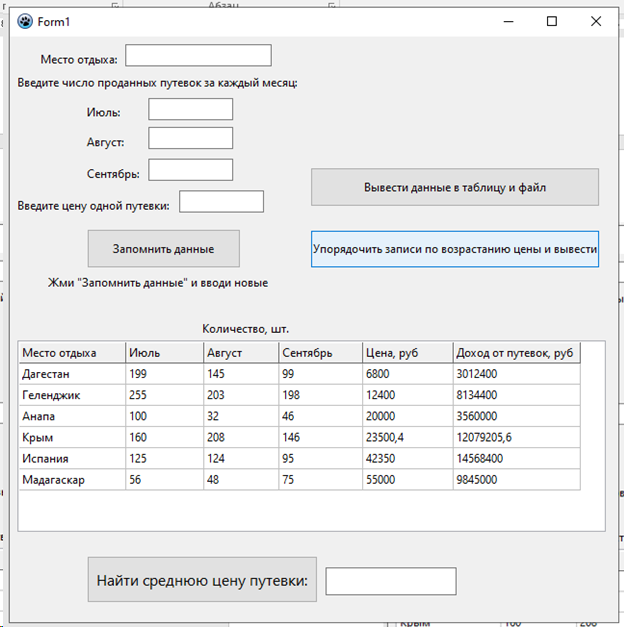Focus the ticket price input field
624x627 pixels.
pyautogui.click(x=221, y=202)
